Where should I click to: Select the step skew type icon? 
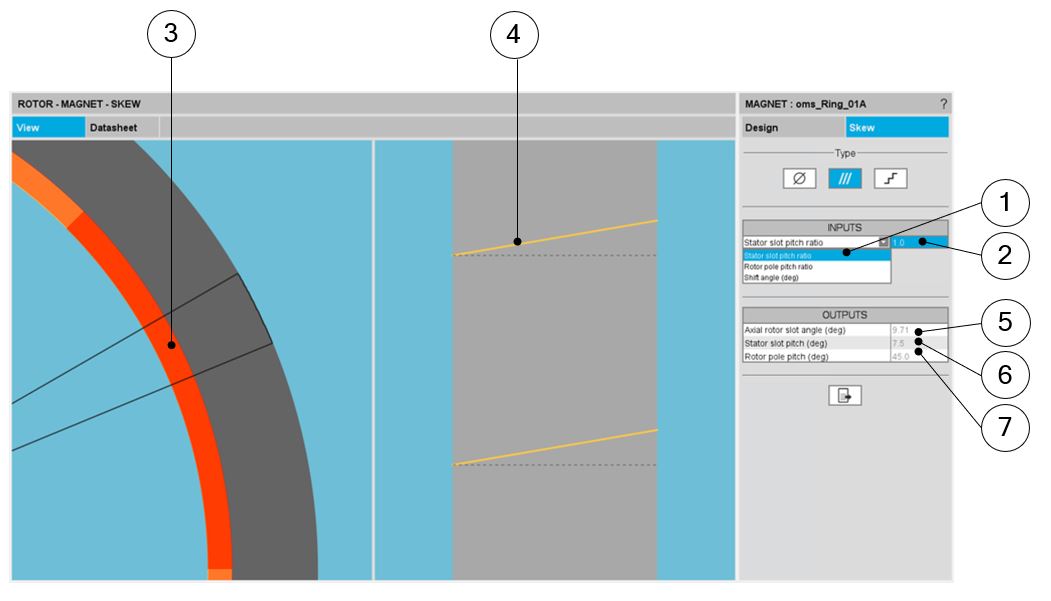pos(890,178)
